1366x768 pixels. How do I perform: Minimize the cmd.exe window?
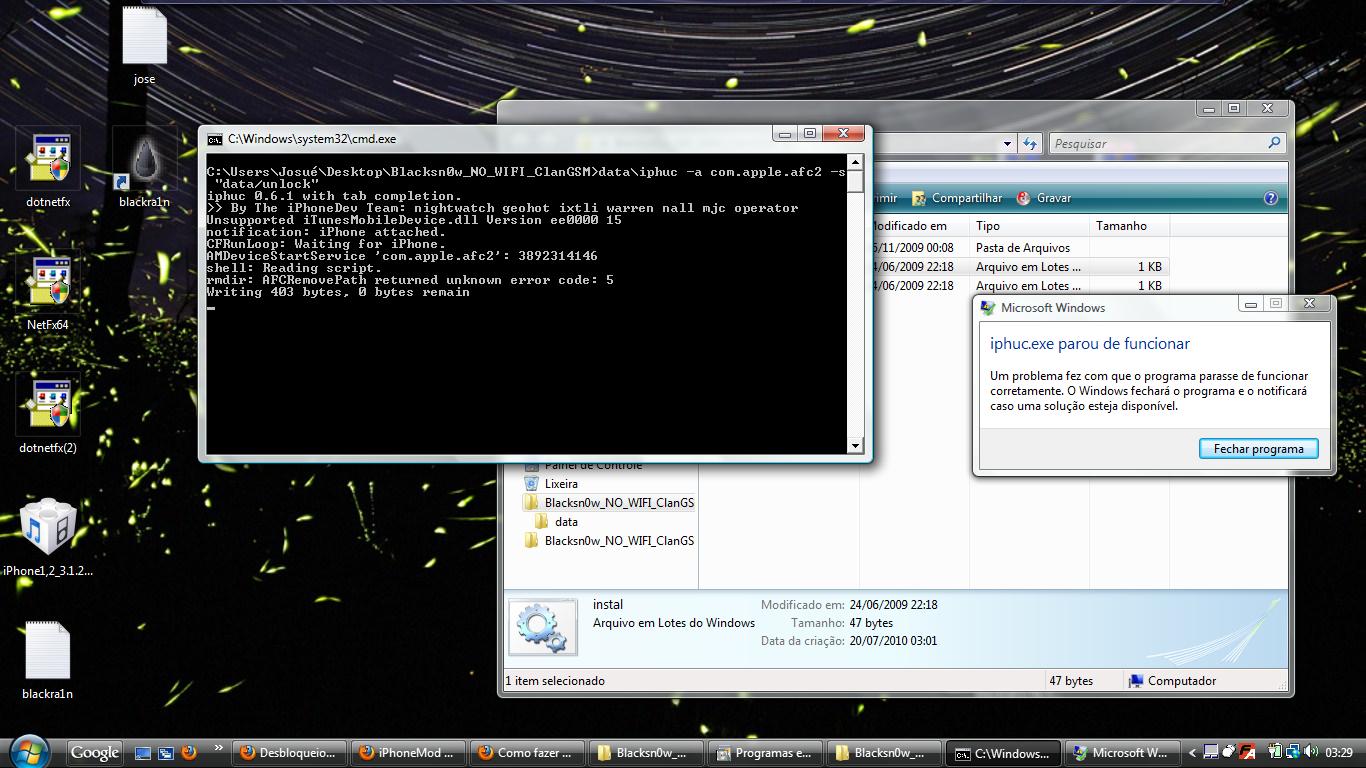tap(786, 134)
